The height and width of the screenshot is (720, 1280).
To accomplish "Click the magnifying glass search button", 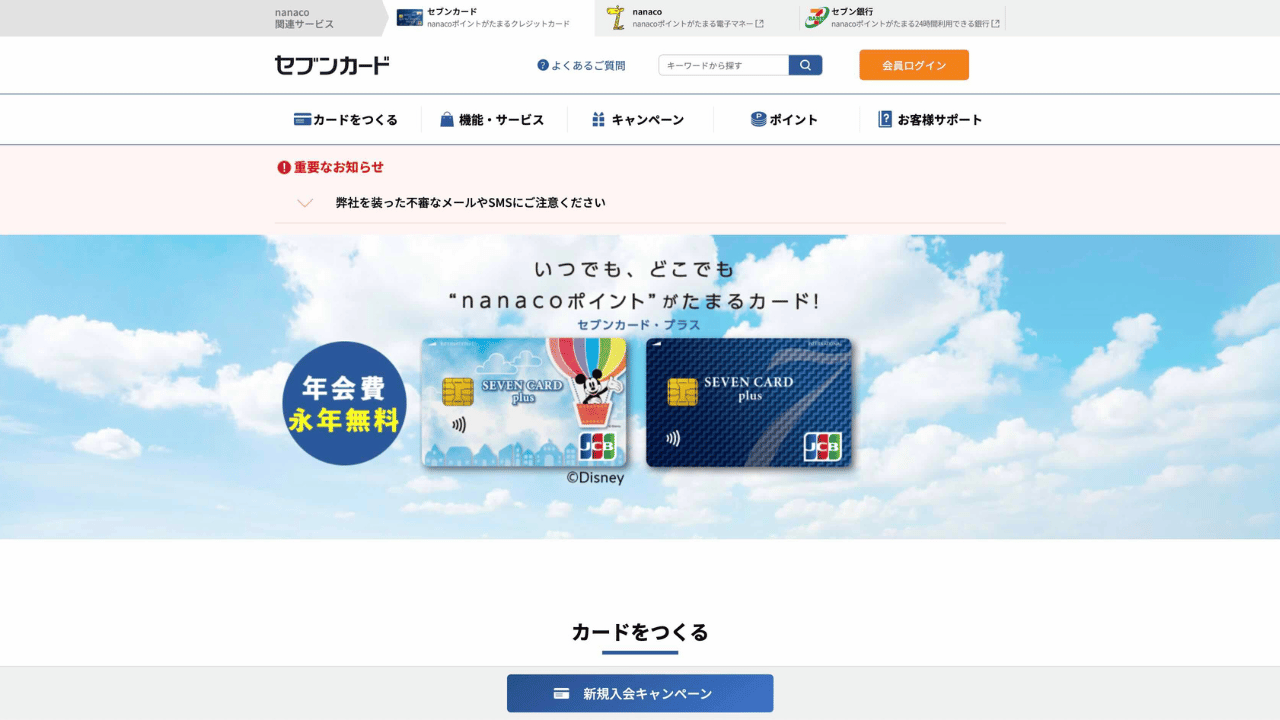I will coord(805,65).
